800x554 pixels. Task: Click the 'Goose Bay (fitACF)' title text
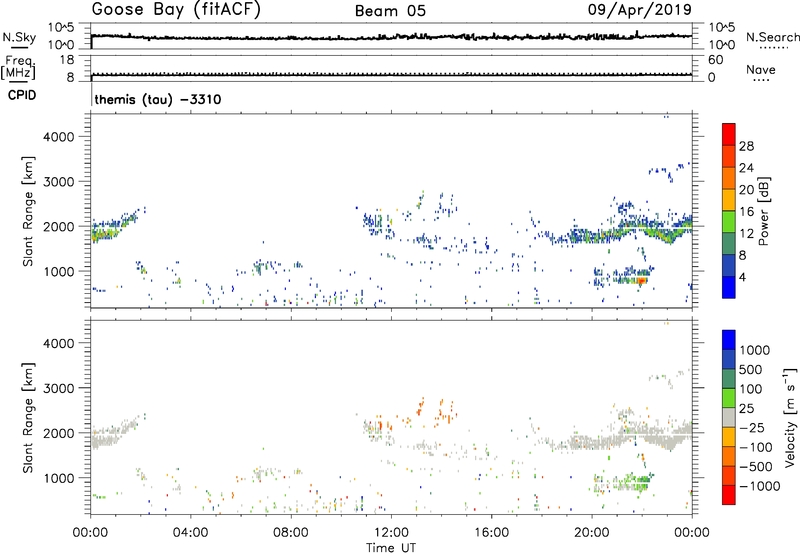[176, 10]
